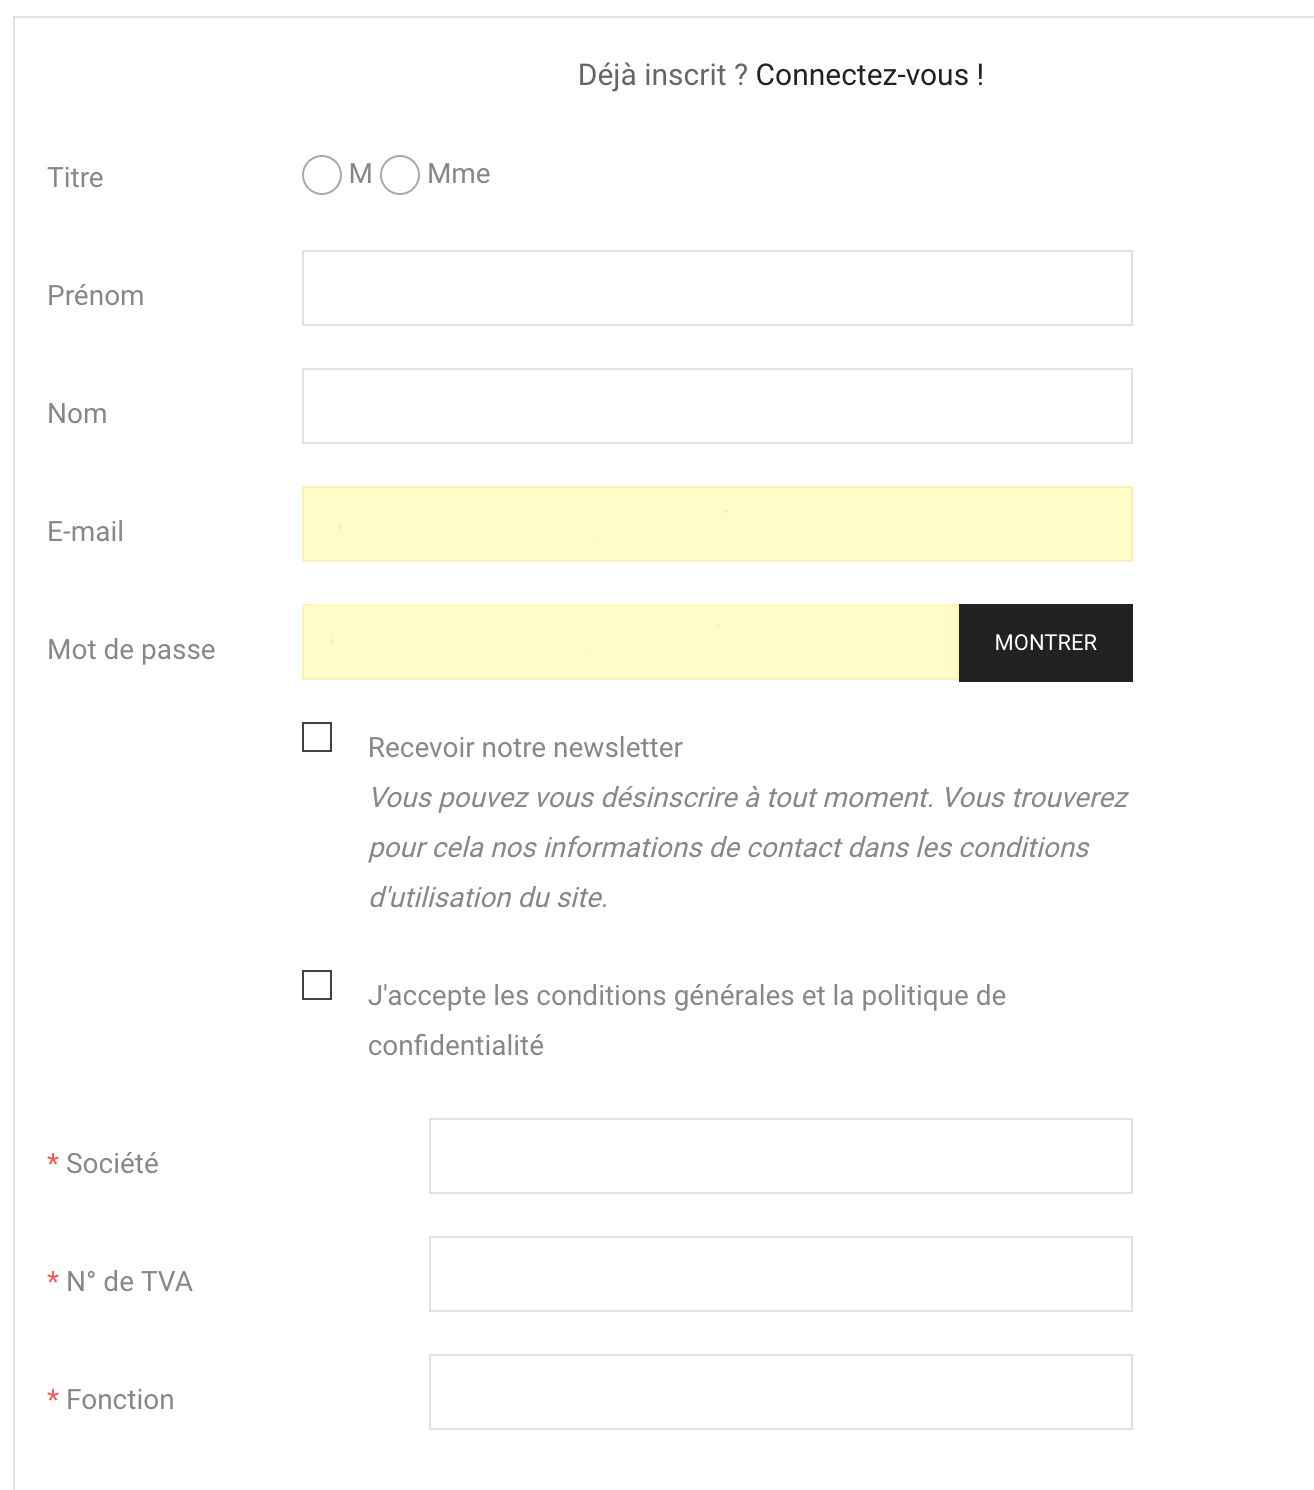Check the Recevoir notre newsletter checkbox

(x=317, y=737)
